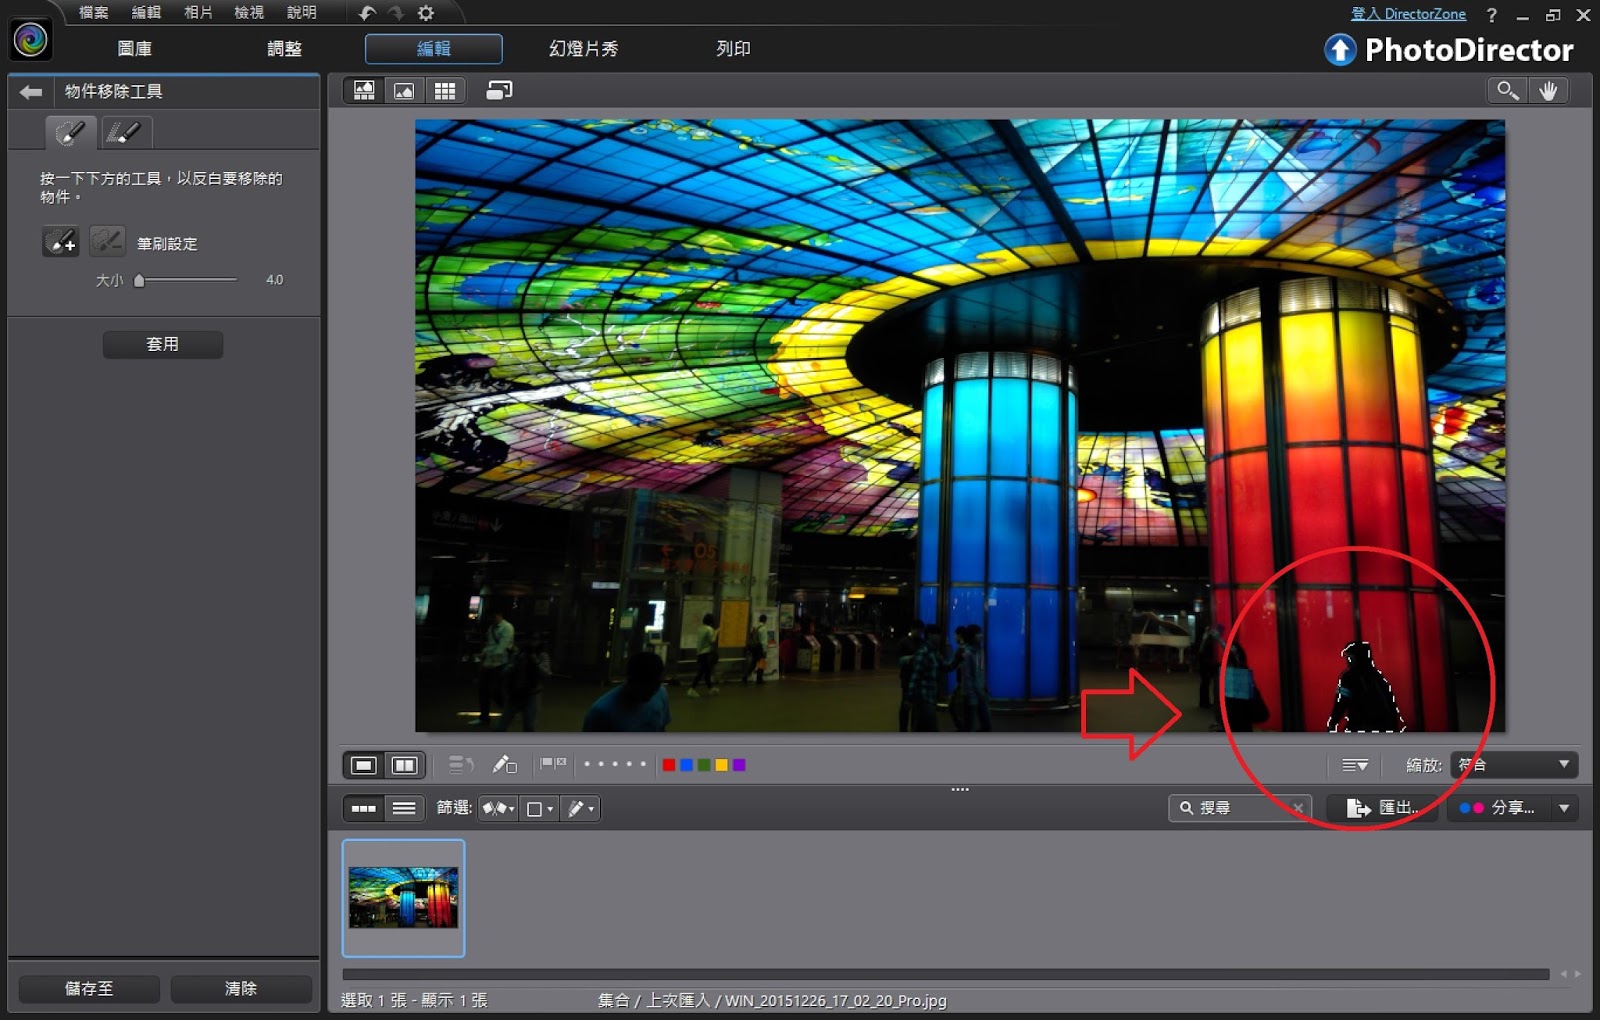This screenshot has height=1020, width=1600.
Task: Click the red color label swatch
Action: 669,765
